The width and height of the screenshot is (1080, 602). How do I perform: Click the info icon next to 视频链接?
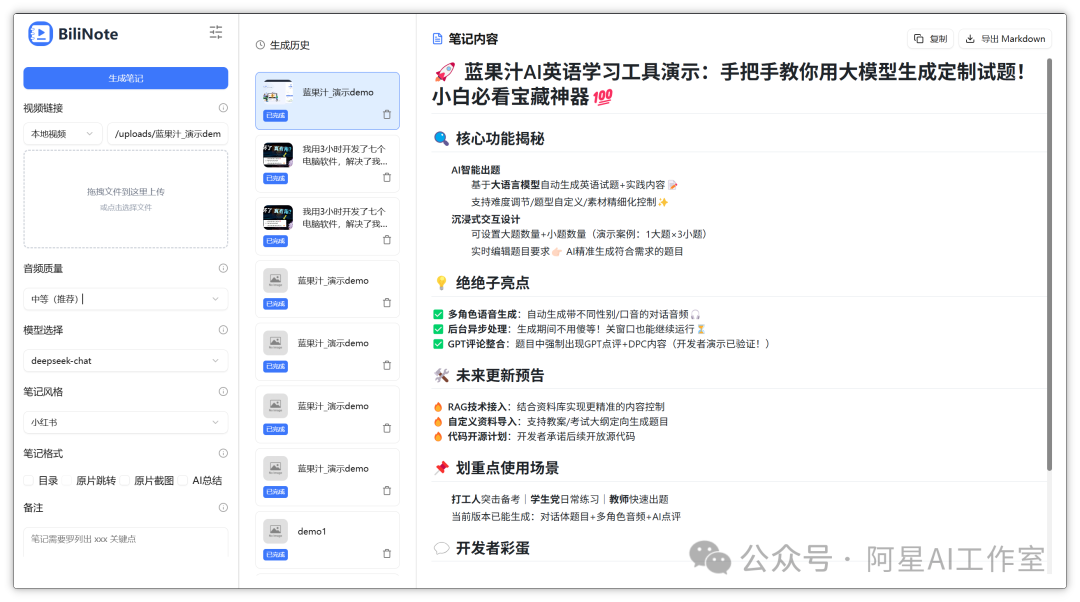(x=223, y=107)
